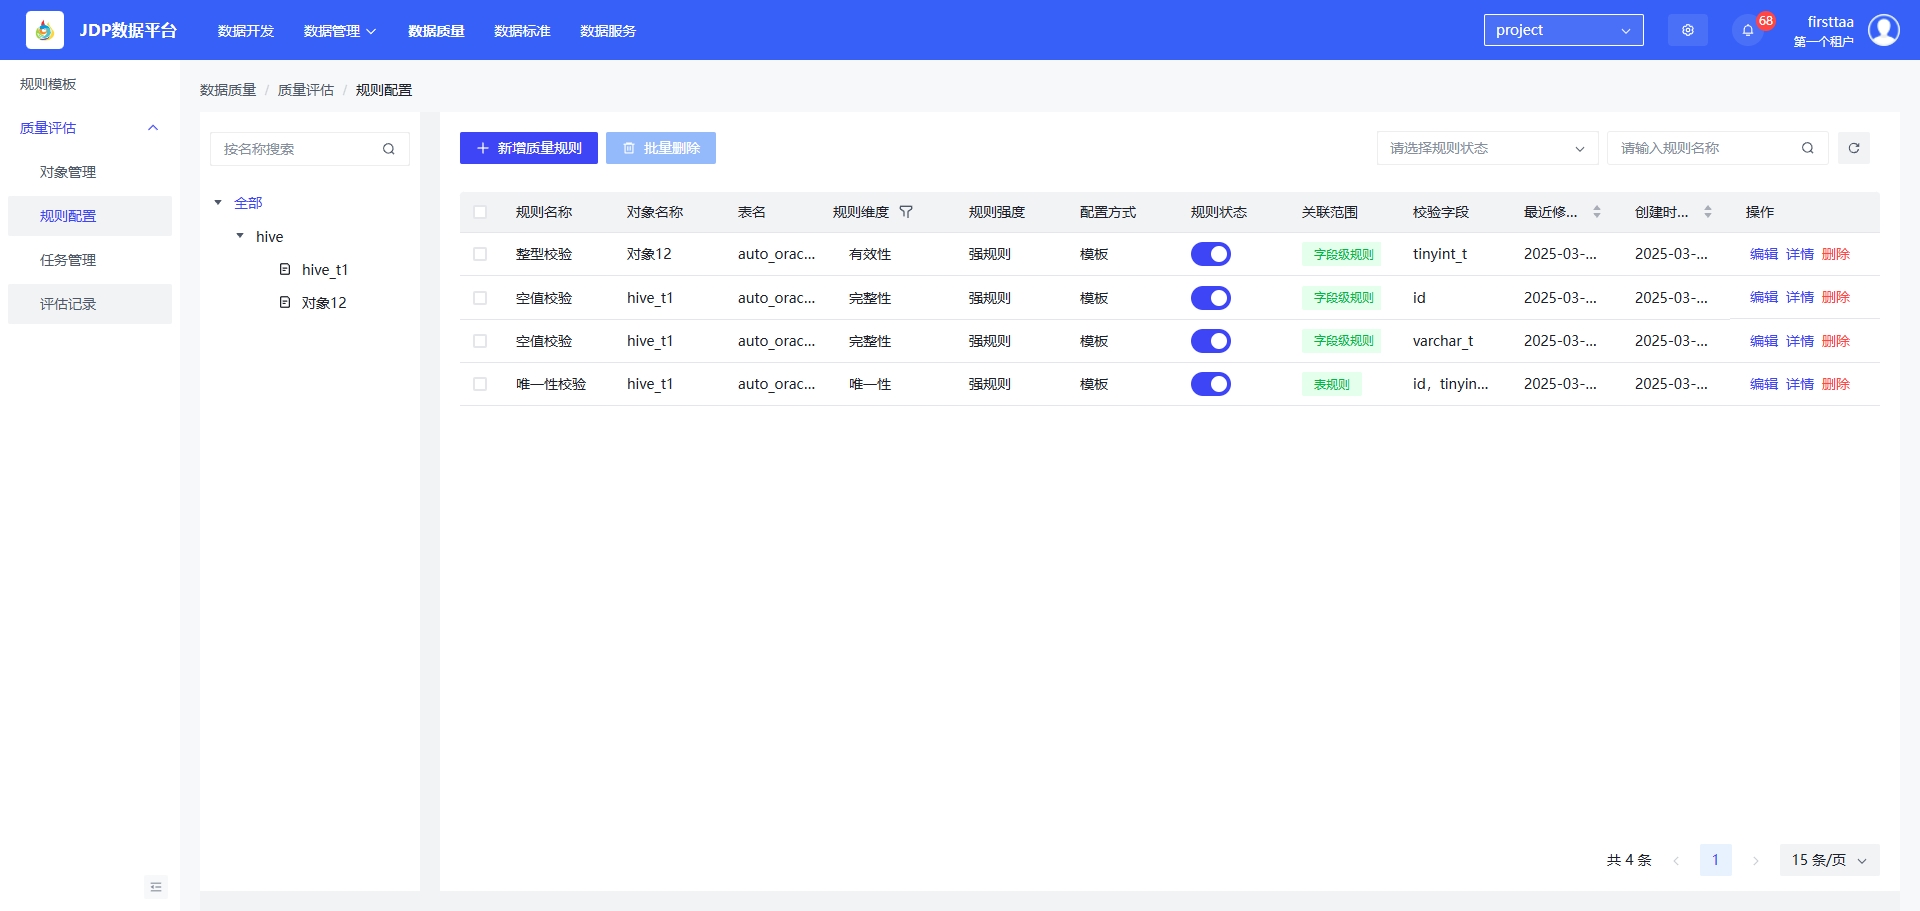
Task: Click 数据质量 breadcrumb link
Action: 228,90
